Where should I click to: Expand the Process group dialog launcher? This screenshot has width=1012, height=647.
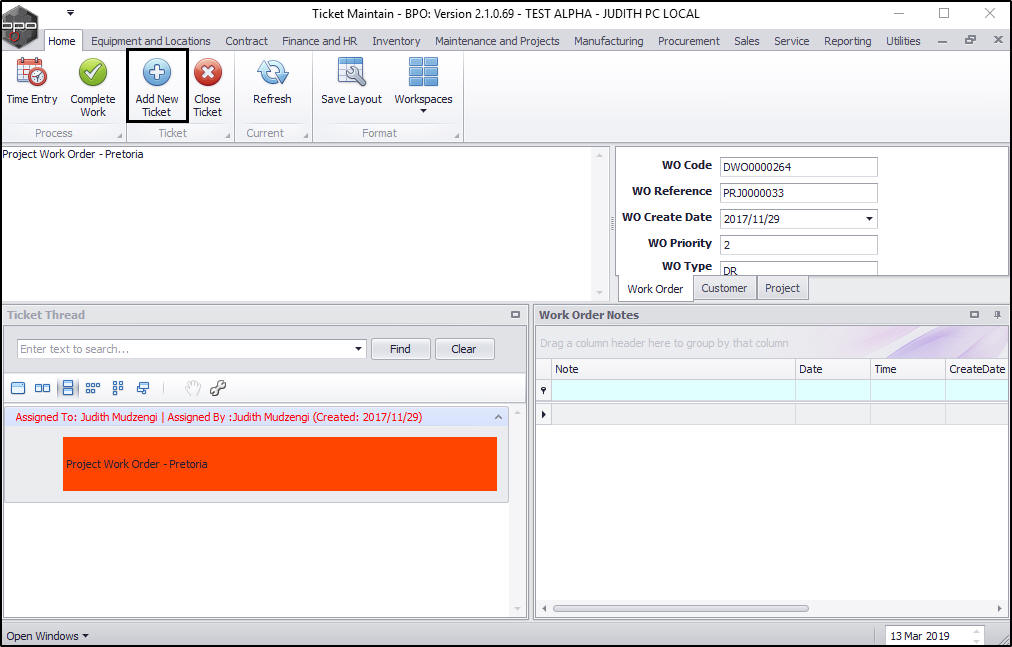[119, 136]
